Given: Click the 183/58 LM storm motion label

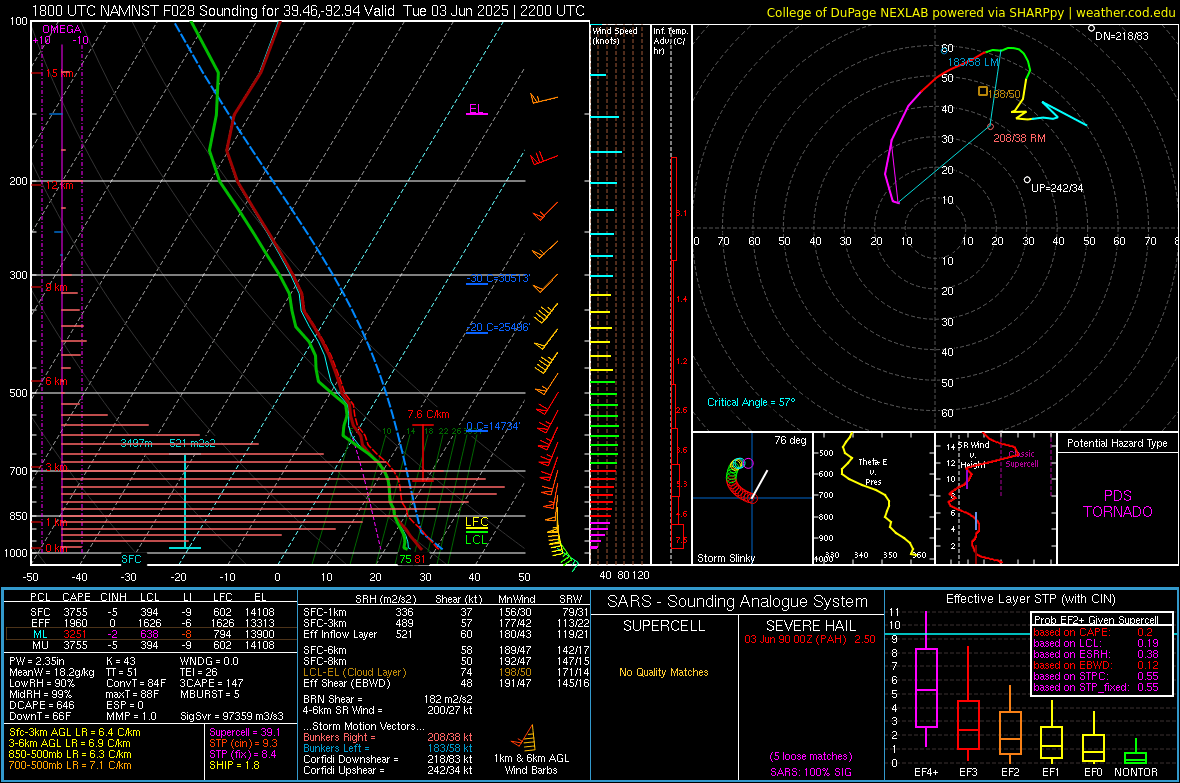Looking at the screenshot, I should click(974, 62).
